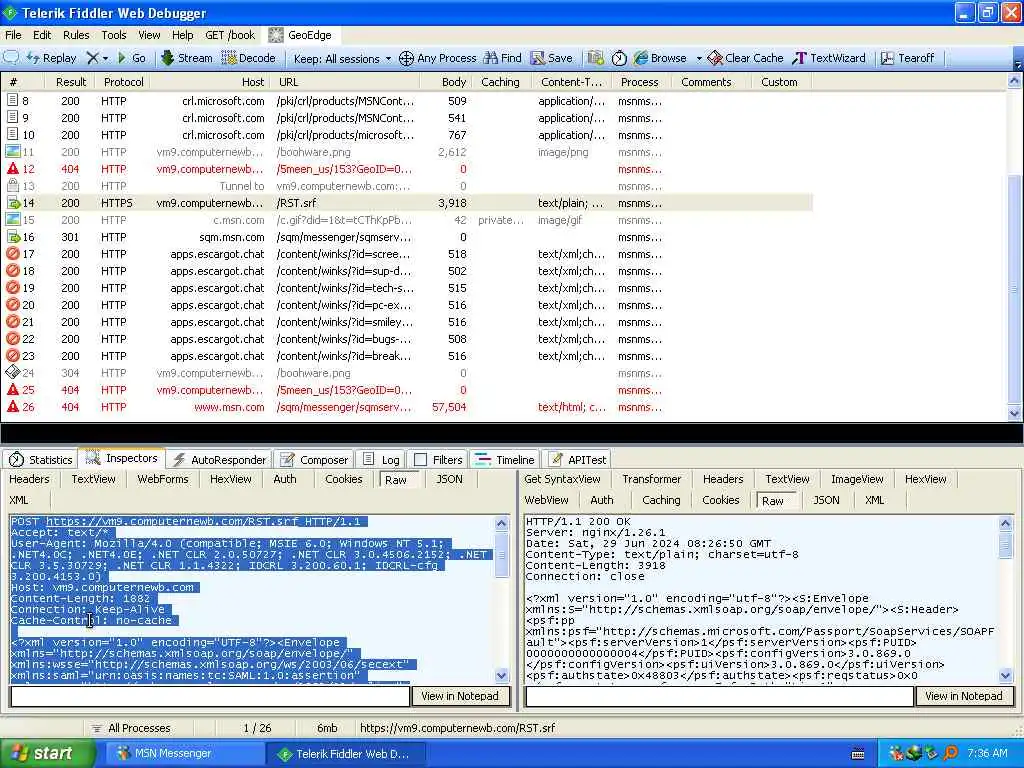Click the response pane search input field
The height and width of the screenshot is (768, 1024).
tap(719, 696)
